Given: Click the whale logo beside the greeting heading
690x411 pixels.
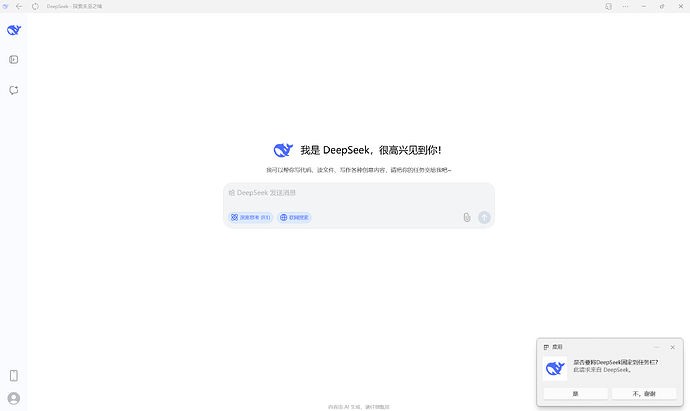Looking at the screenshot, I should (x=283, y=150).
